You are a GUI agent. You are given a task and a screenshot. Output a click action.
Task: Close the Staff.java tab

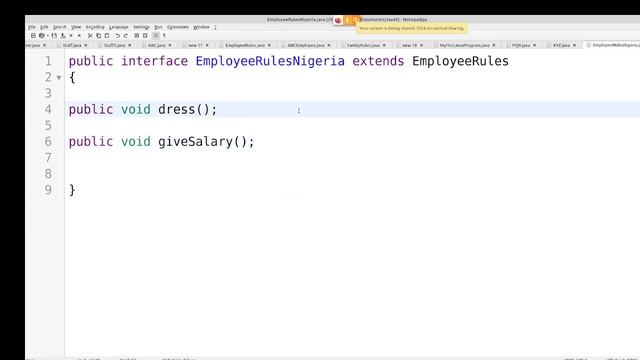[86, 45]
